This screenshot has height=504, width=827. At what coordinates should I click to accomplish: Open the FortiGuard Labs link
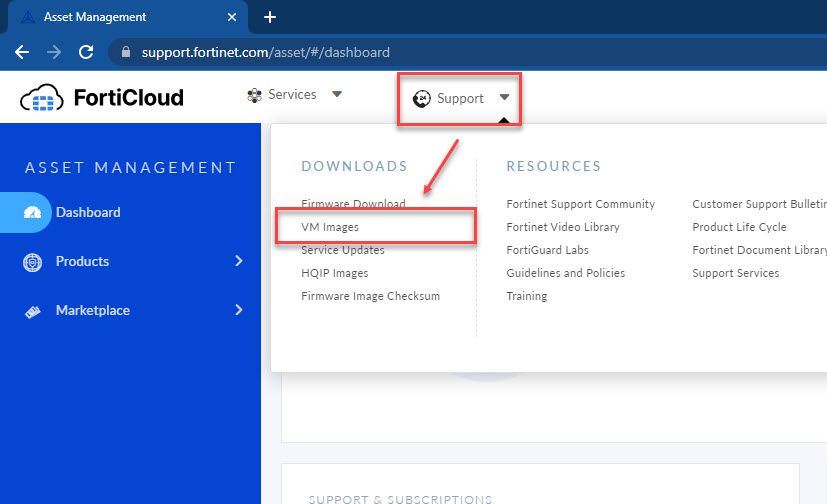coord(547,250)
